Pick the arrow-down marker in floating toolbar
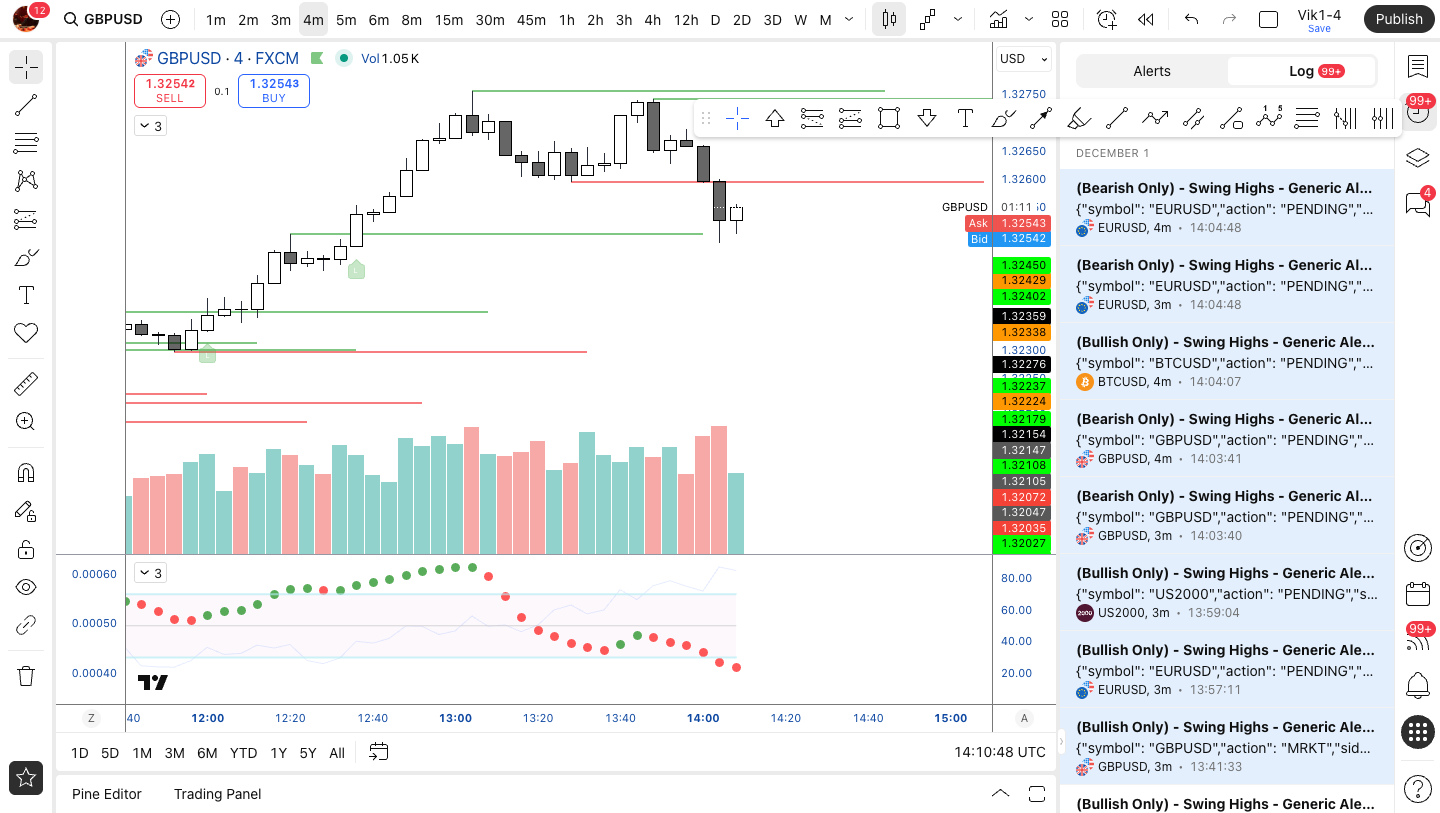The height and width of the screenshot is (813, 1440). [927, 119]
